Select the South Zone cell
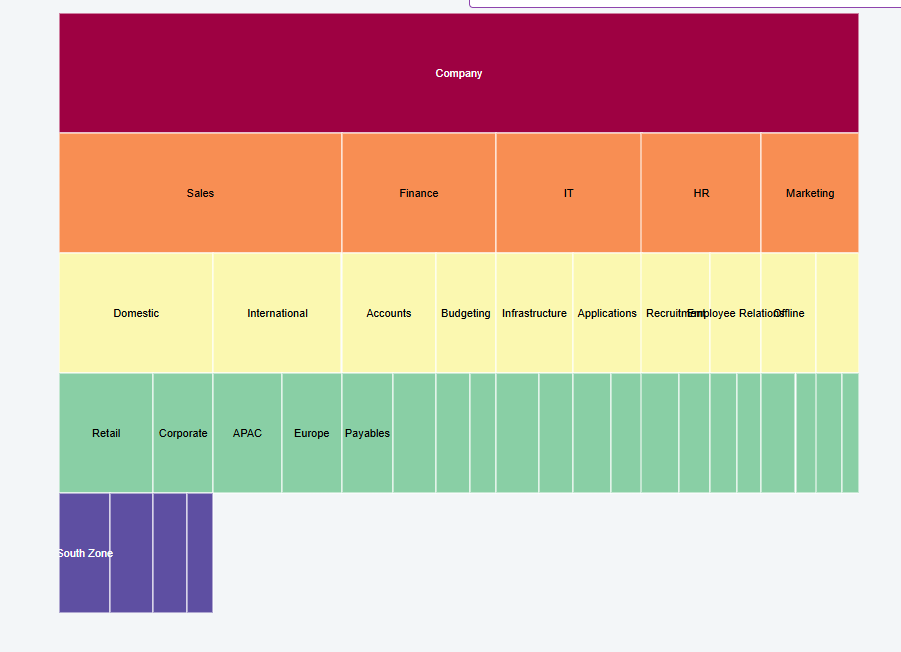 pos(84,553)
